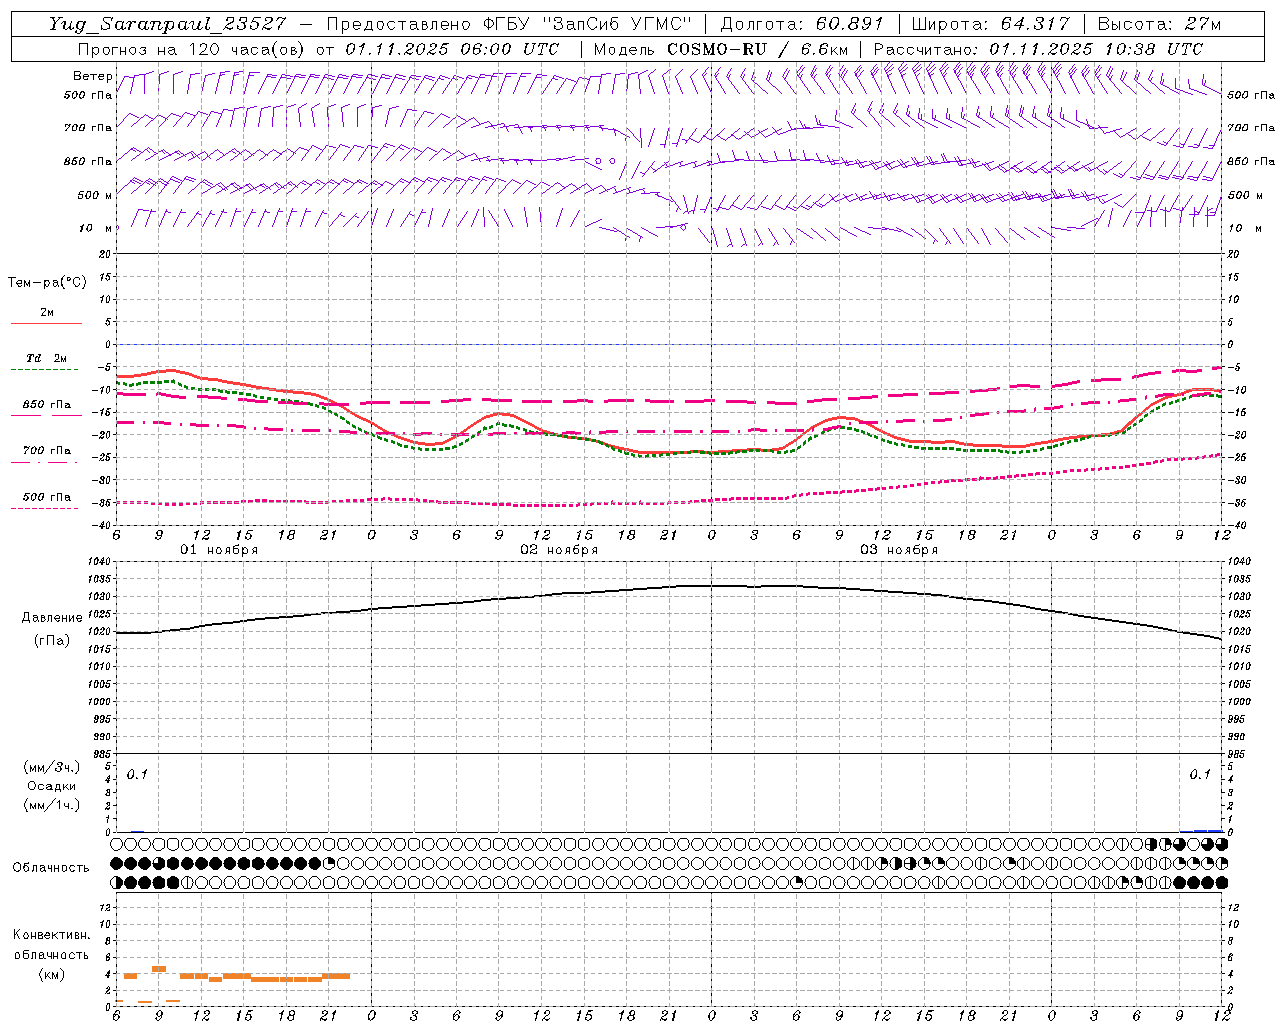Click the 500 гПа temperature legend label
Screen dimensions: 1280x1024
47,497
